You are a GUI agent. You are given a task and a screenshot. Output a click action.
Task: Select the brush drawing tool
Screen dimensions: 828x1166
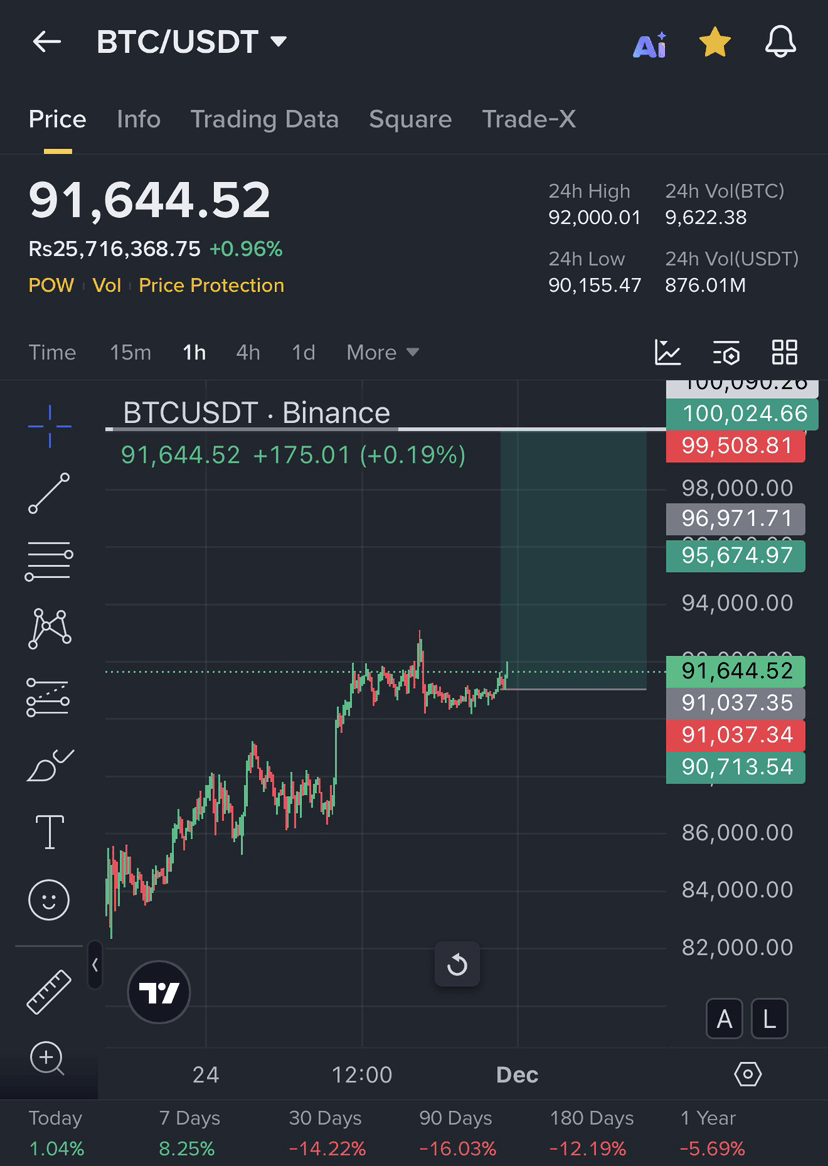pos(50,766)
